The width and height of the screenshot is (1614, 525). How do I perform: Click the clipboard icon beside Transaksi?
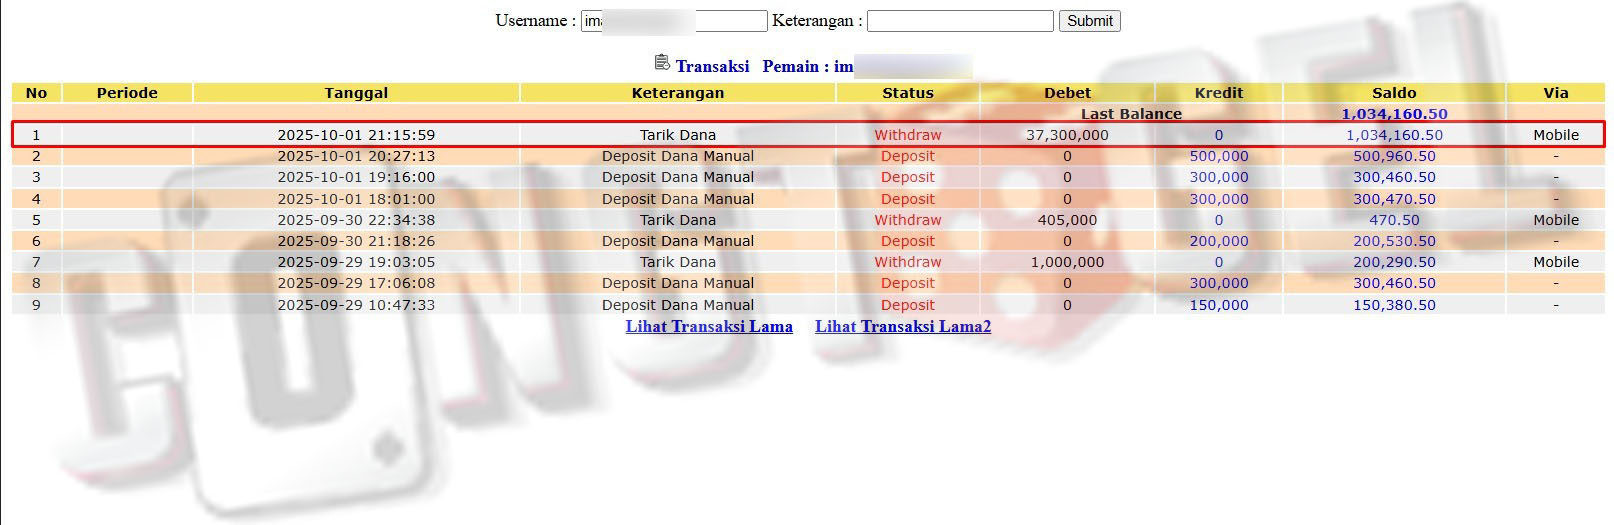pyautogui.click(x=662, y=63)
